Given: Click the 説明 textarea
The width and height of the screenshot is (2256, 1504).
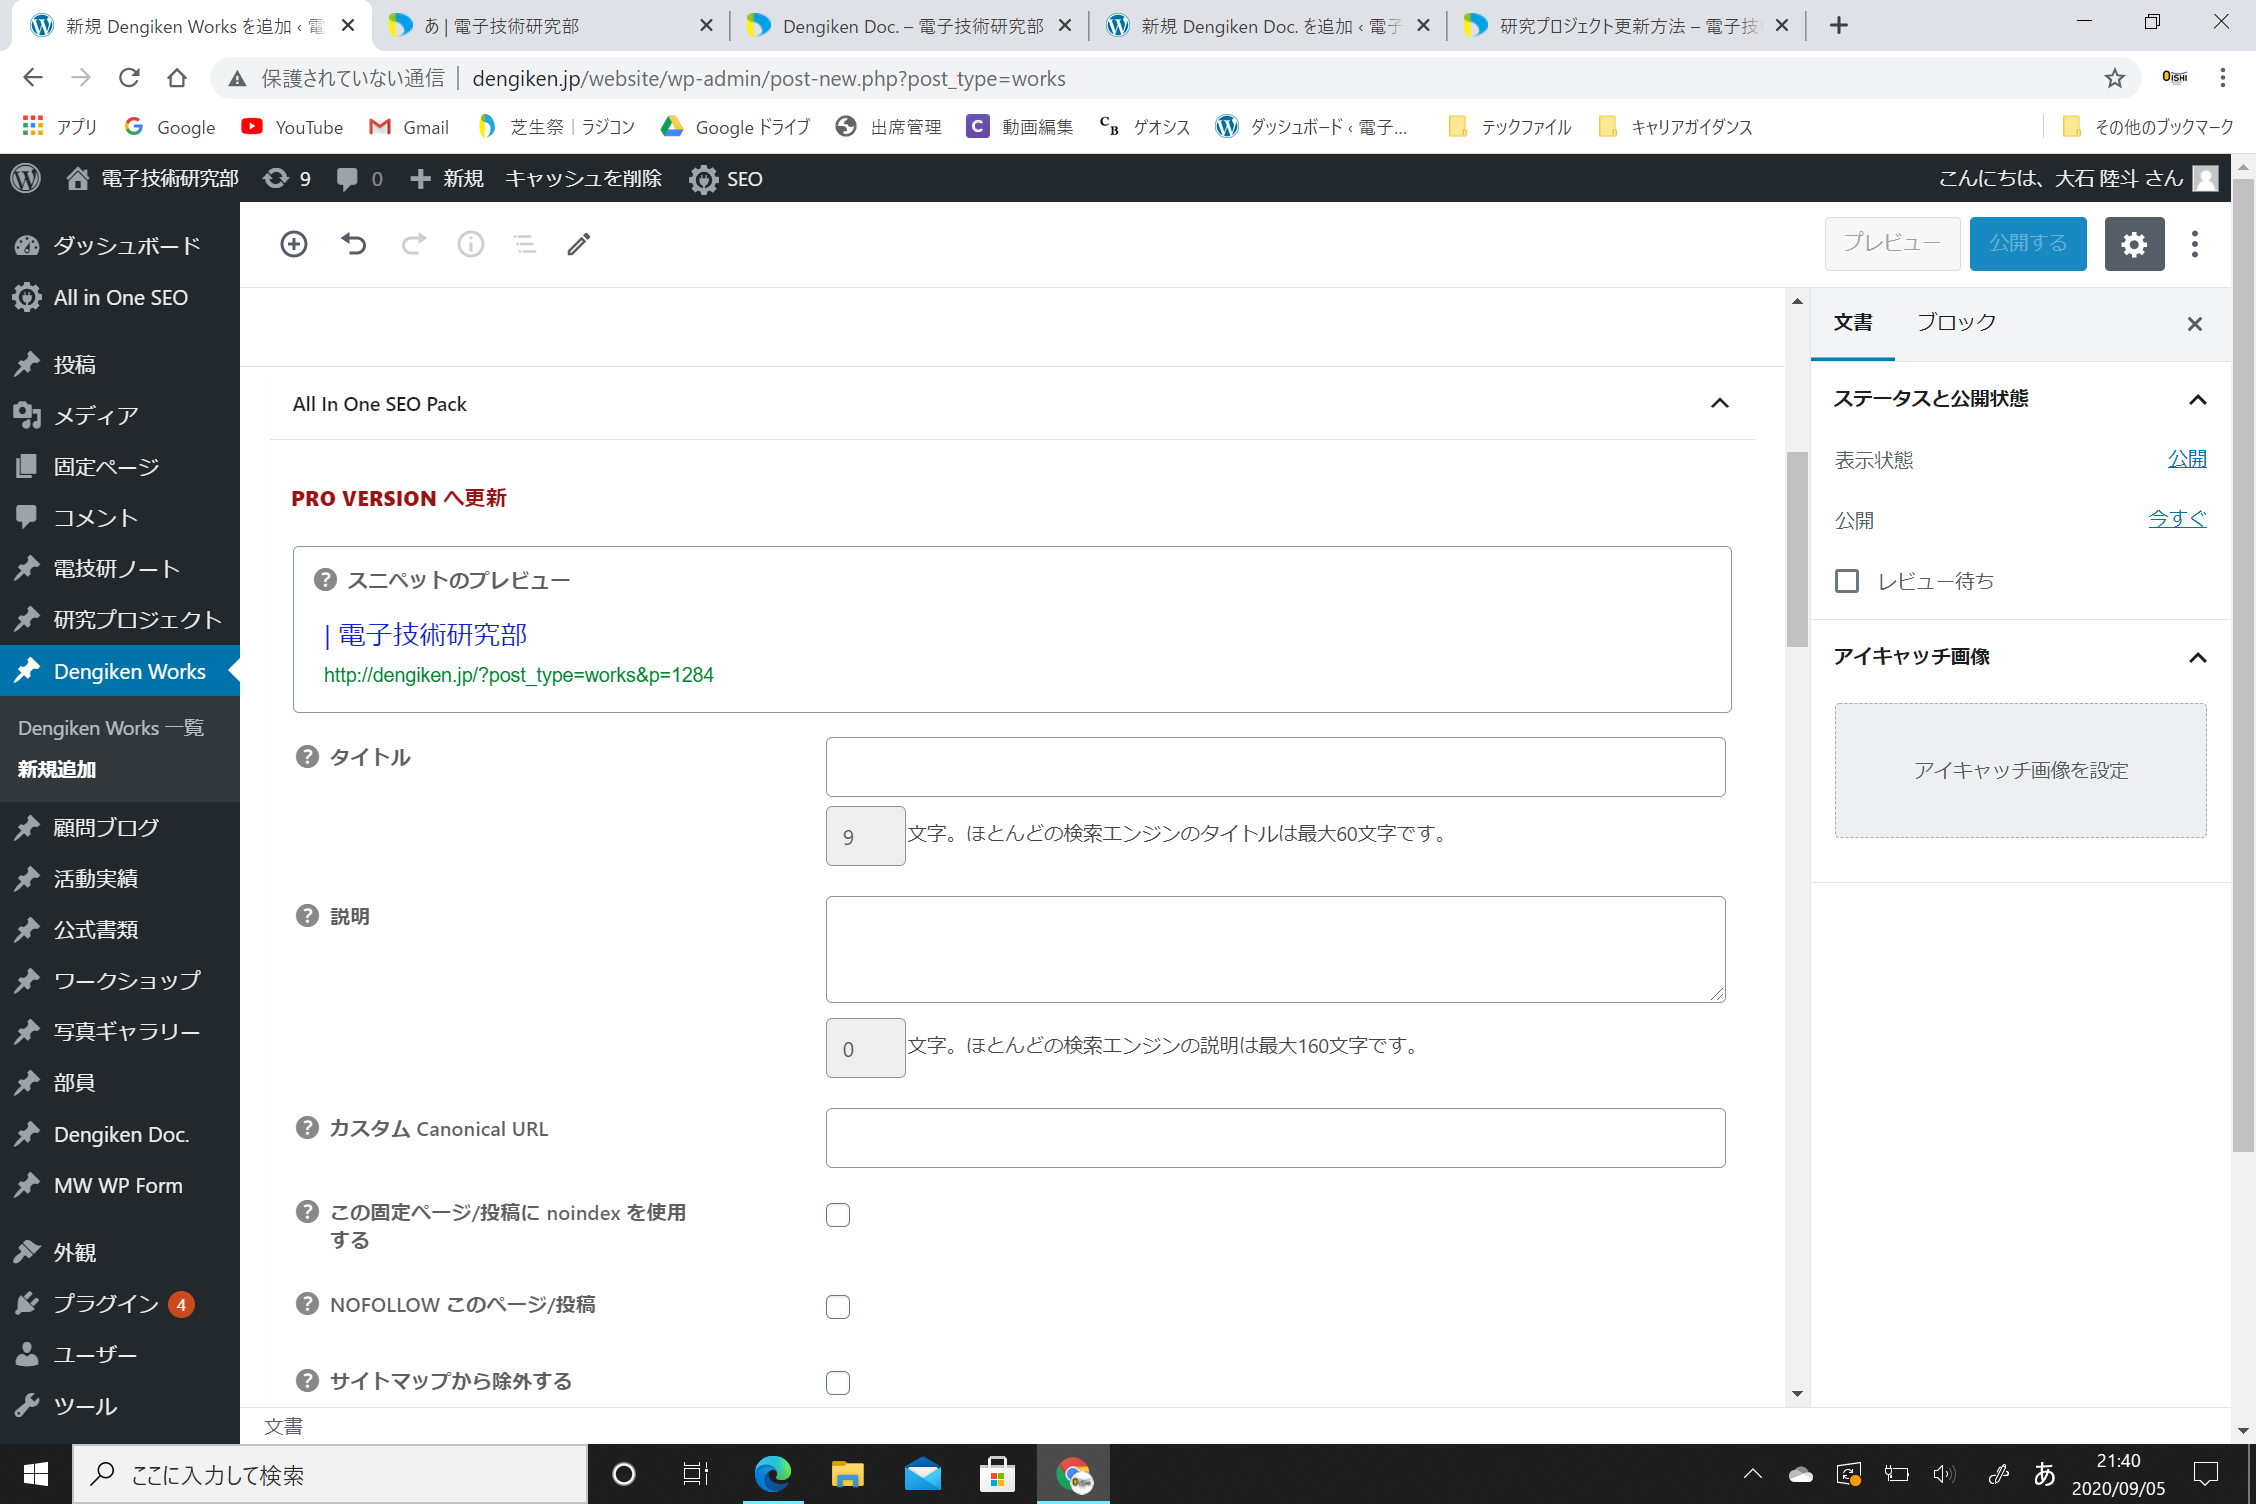Looking at the screenshot, I should coord(1275,949).
